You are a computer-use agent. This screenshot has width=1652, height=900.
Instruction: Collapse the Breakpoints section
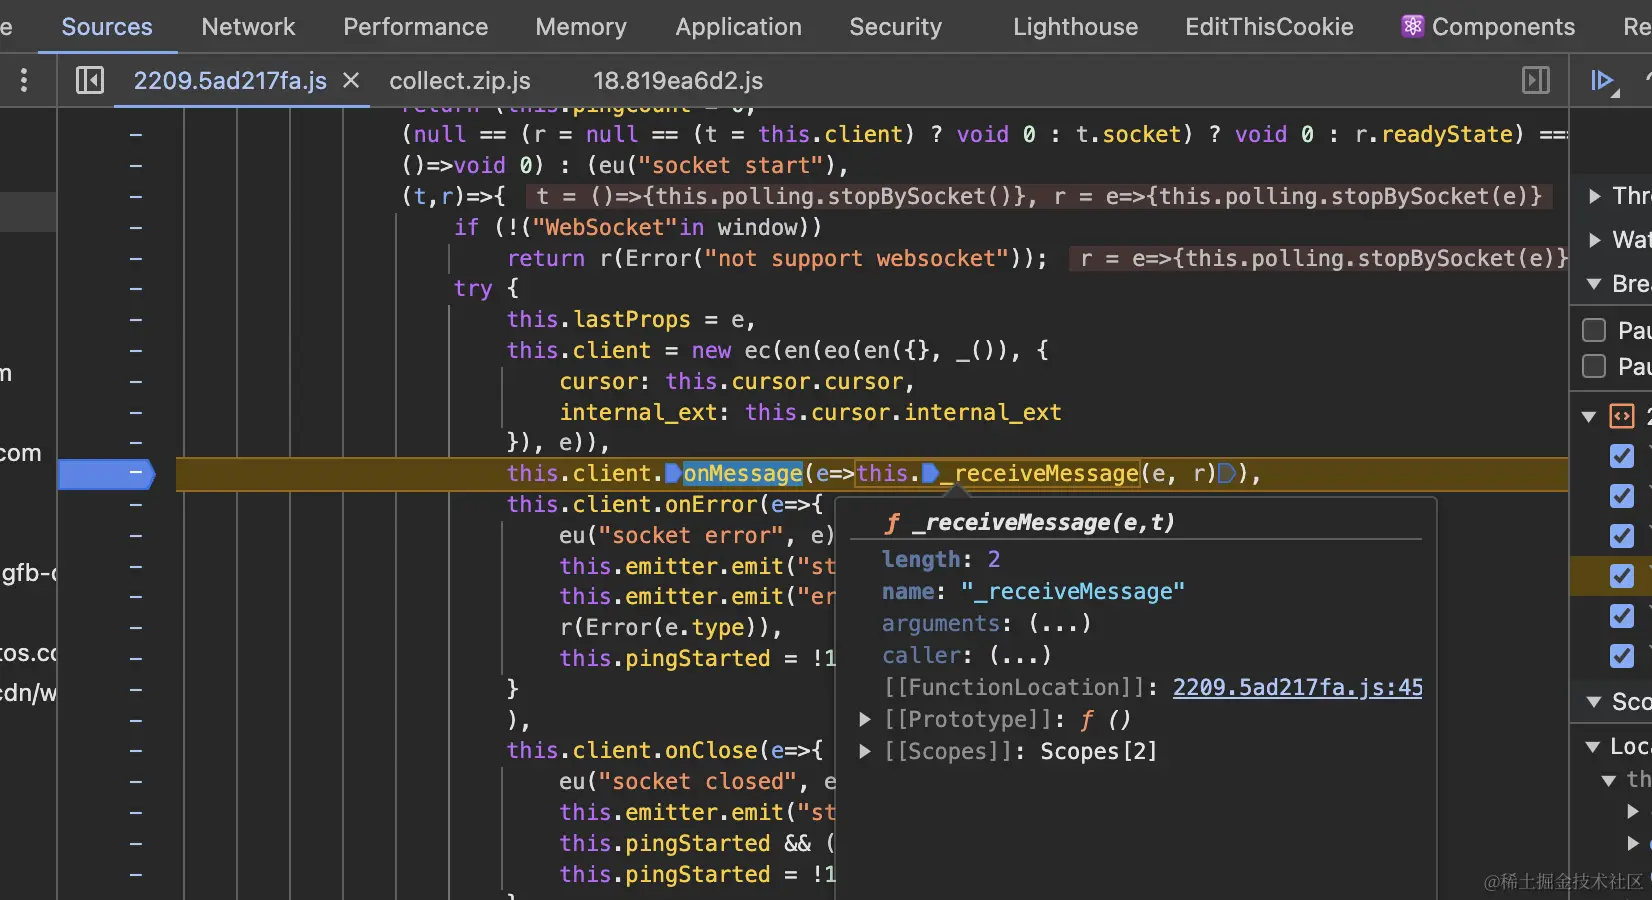[1594, 284]
